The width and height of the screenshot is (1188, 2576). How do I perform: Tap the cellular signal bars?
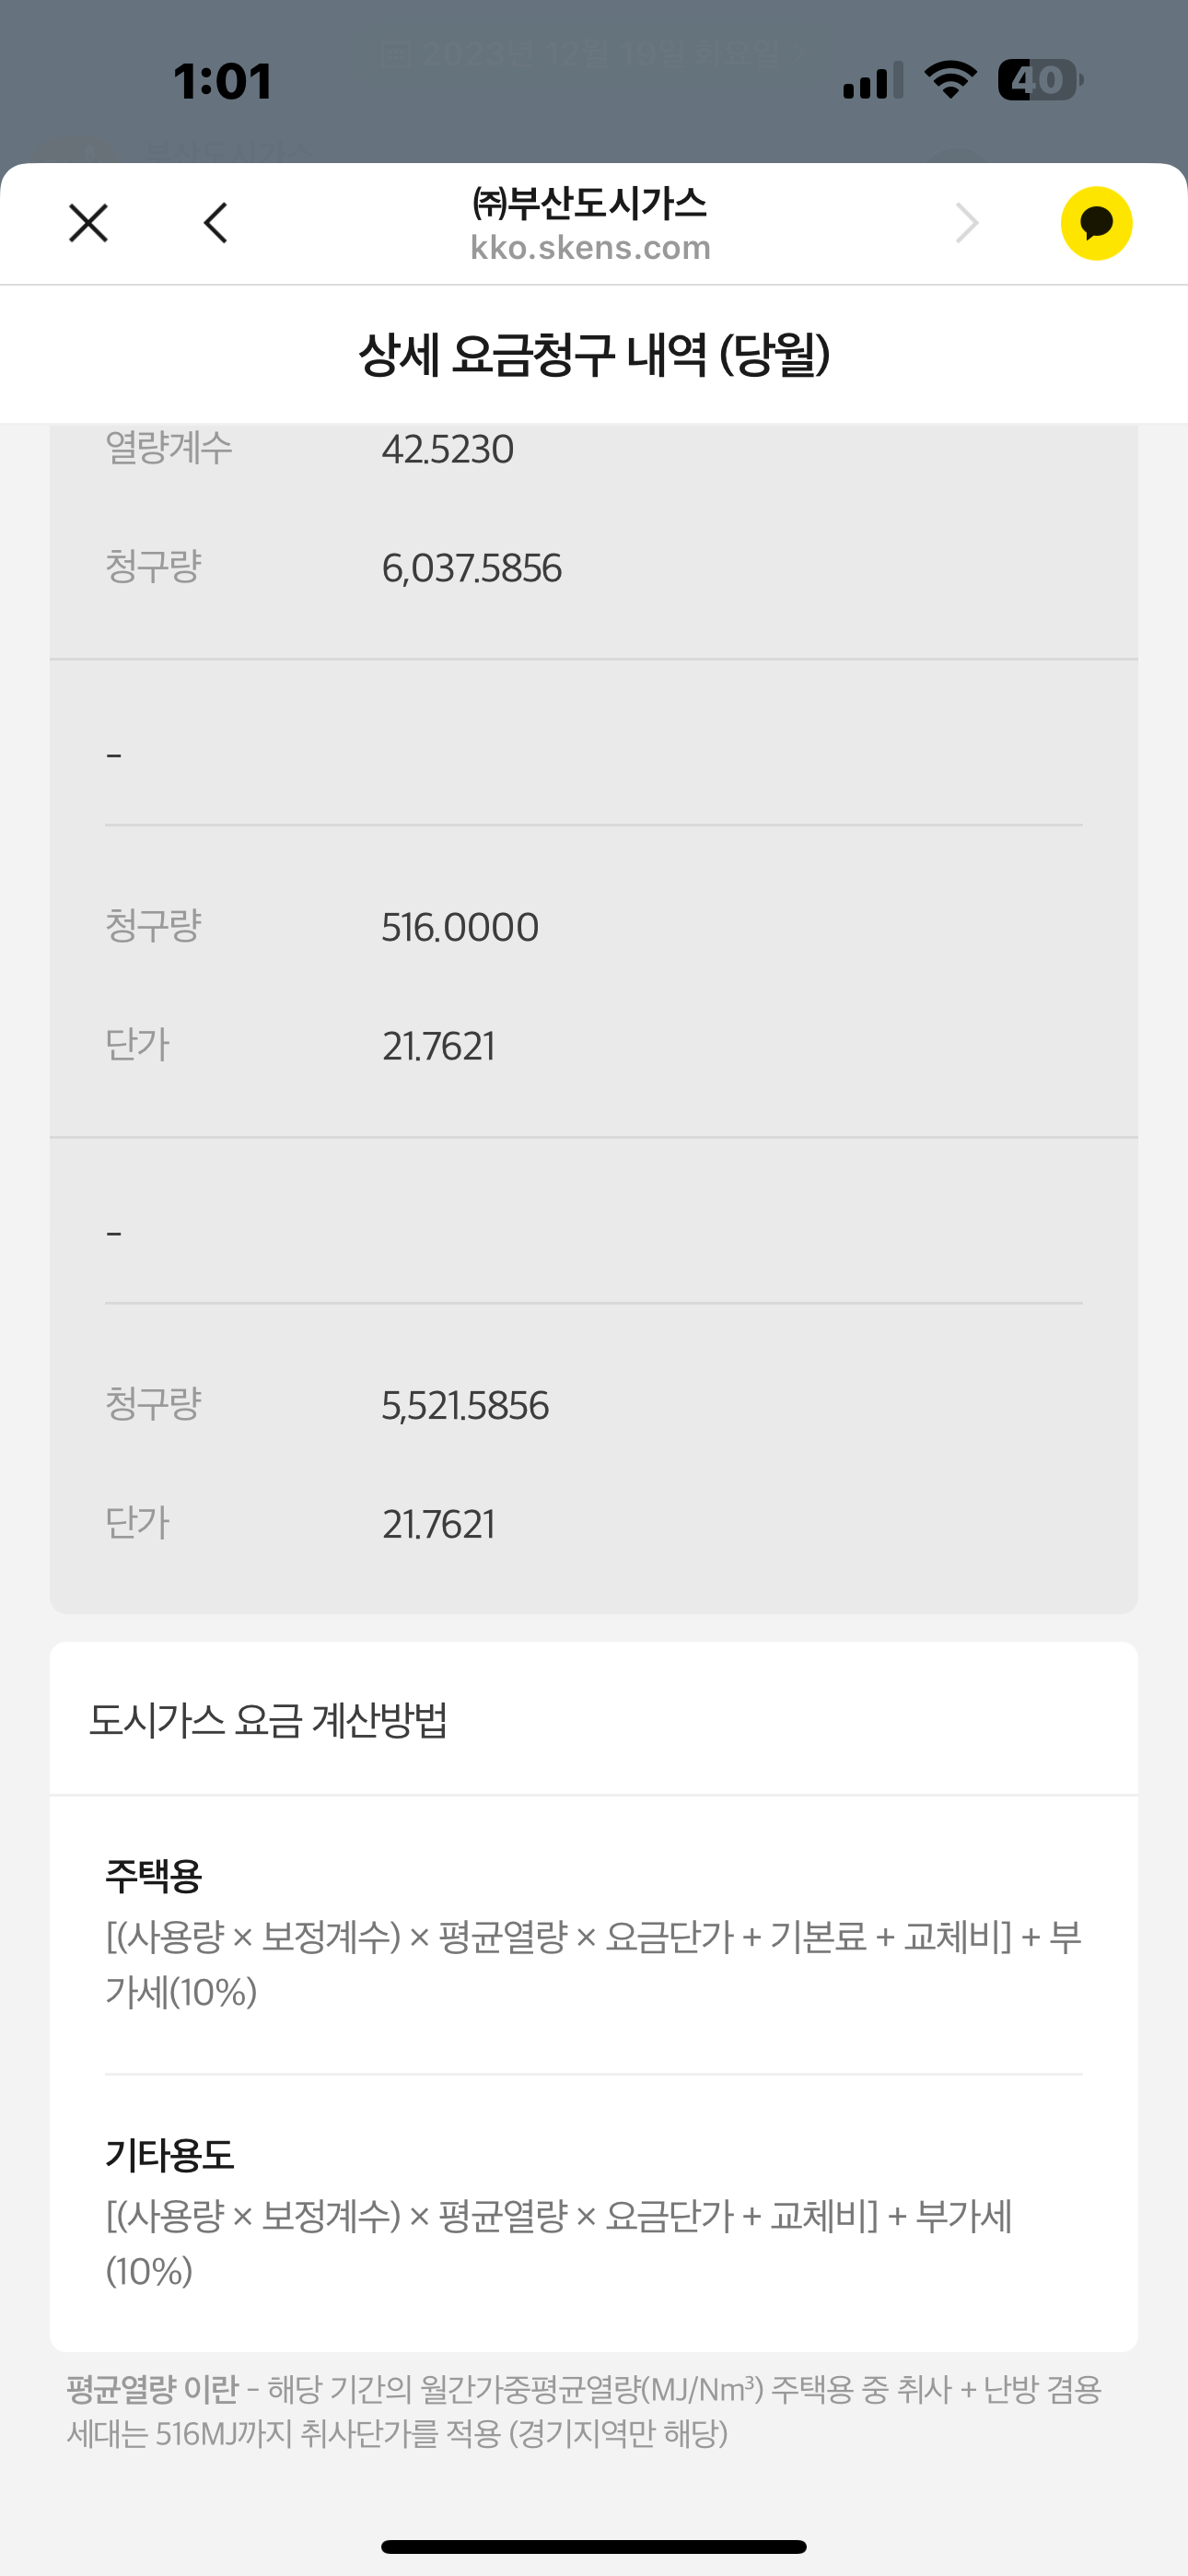pyautogui.click(x=872, y=80)
